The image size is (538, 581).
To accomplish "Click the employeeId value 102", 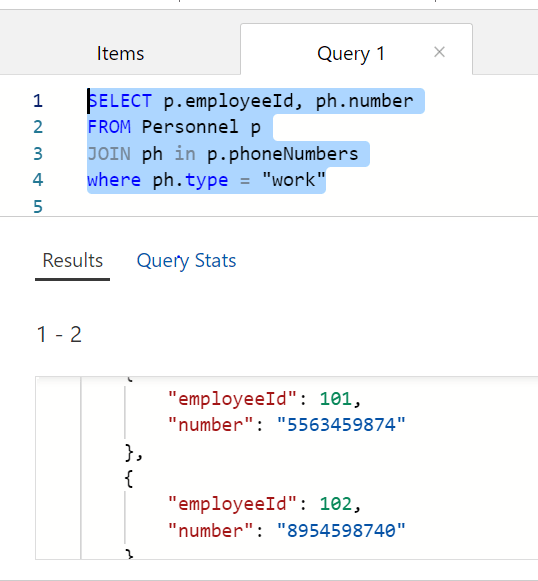I will [336, 504].
